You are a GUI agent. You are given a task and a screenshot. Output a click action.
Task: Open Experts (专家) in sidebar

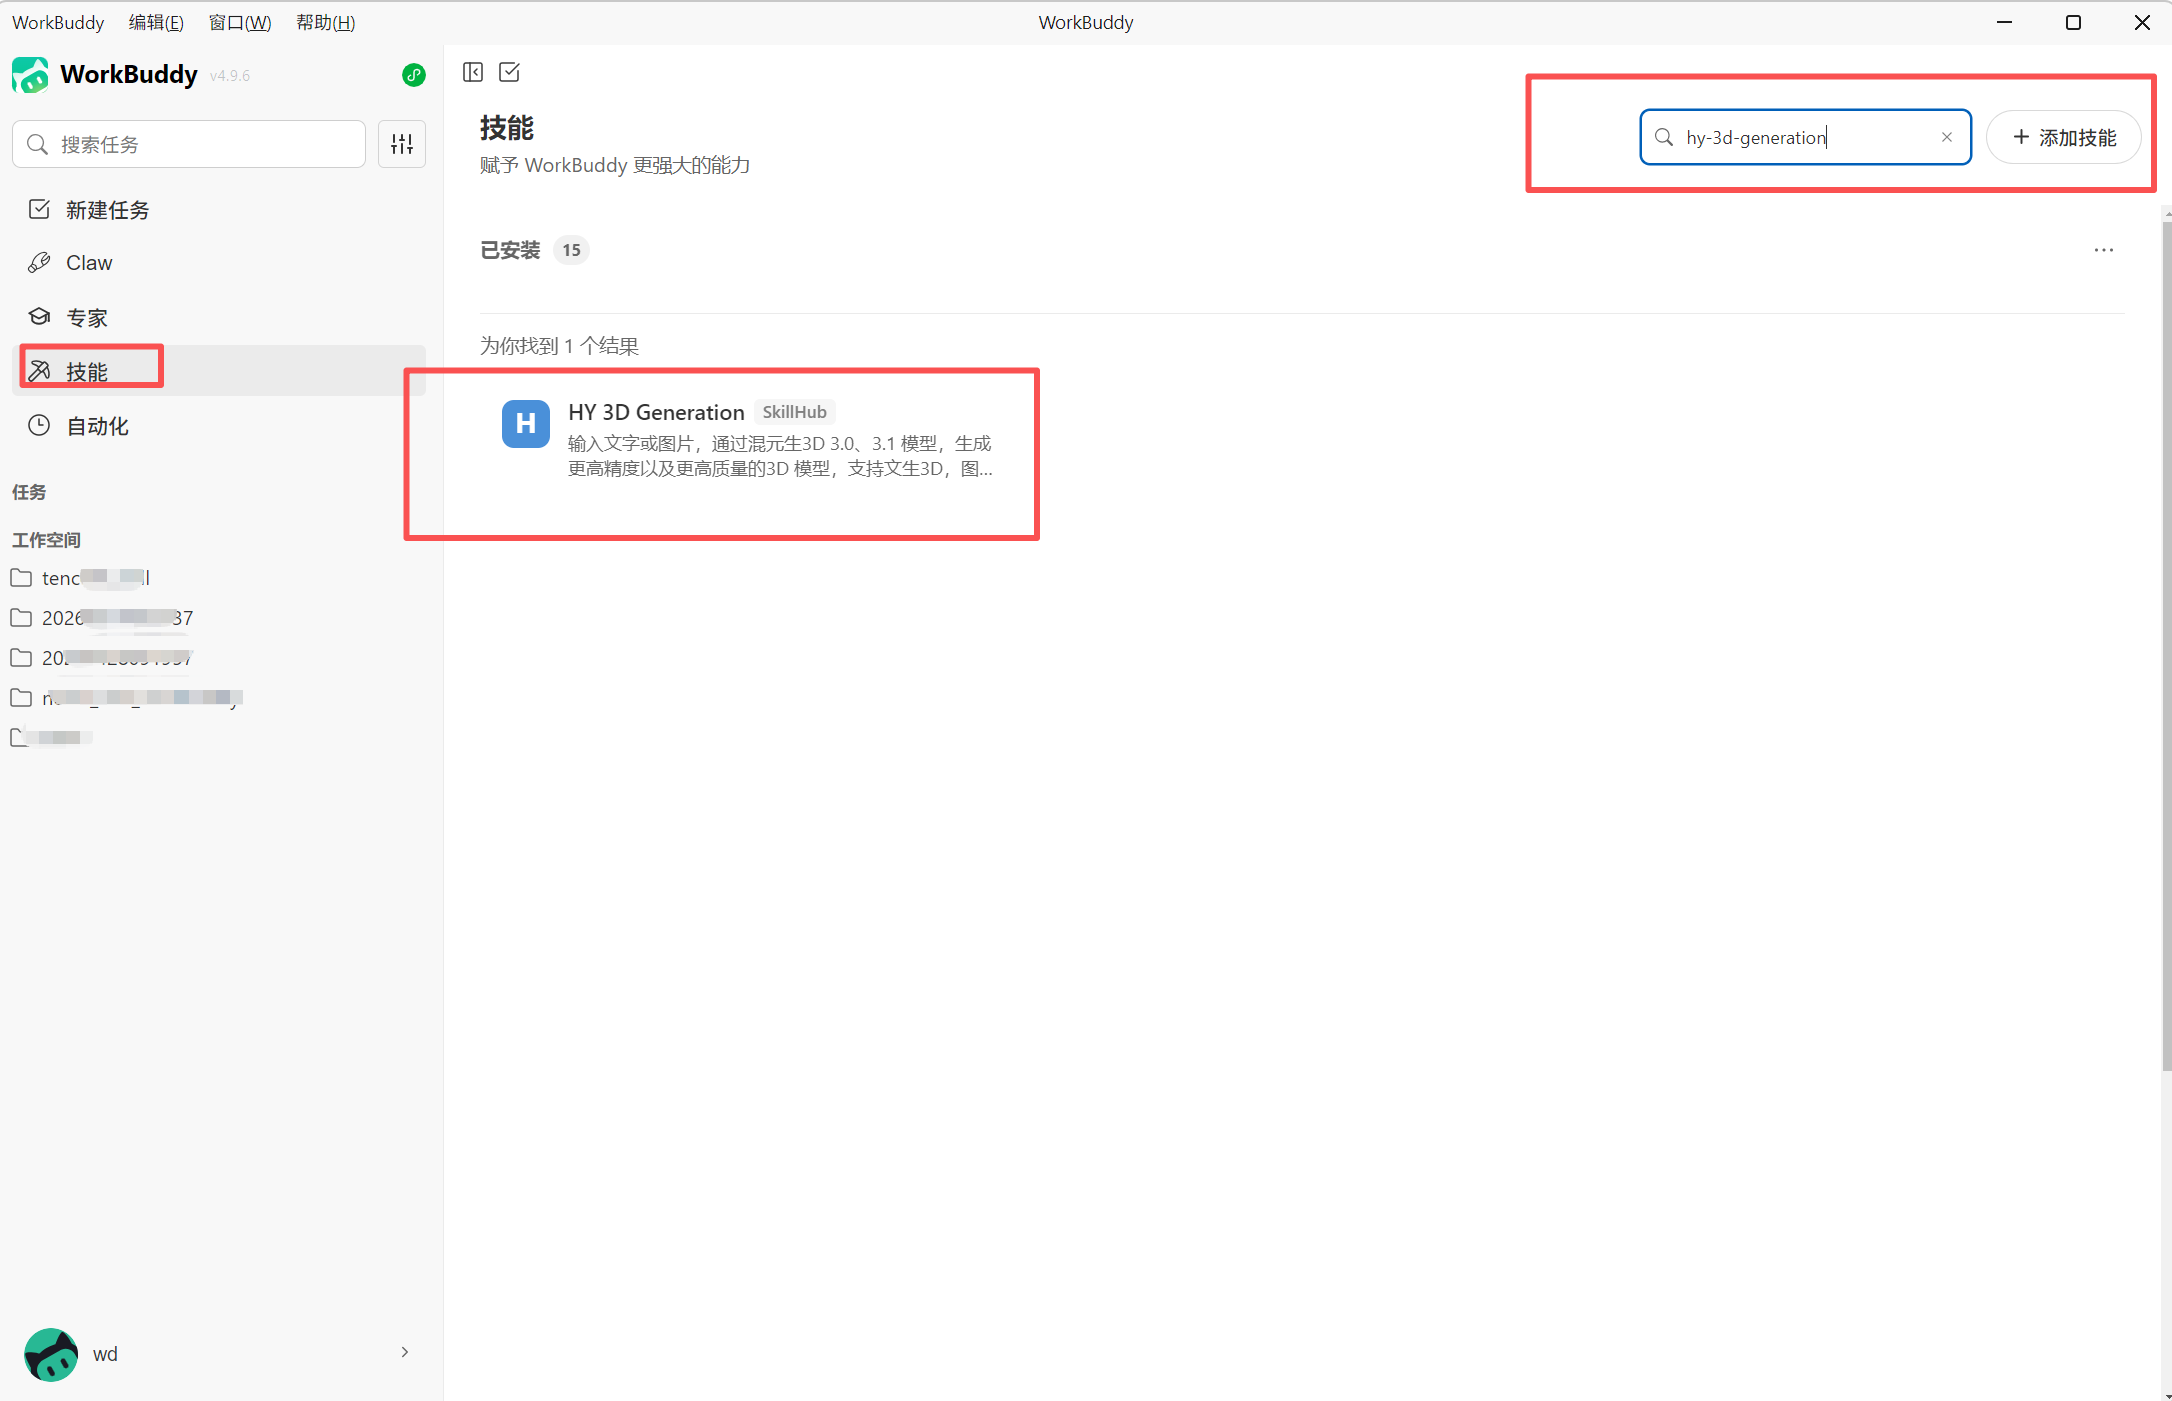pos(219,317)
